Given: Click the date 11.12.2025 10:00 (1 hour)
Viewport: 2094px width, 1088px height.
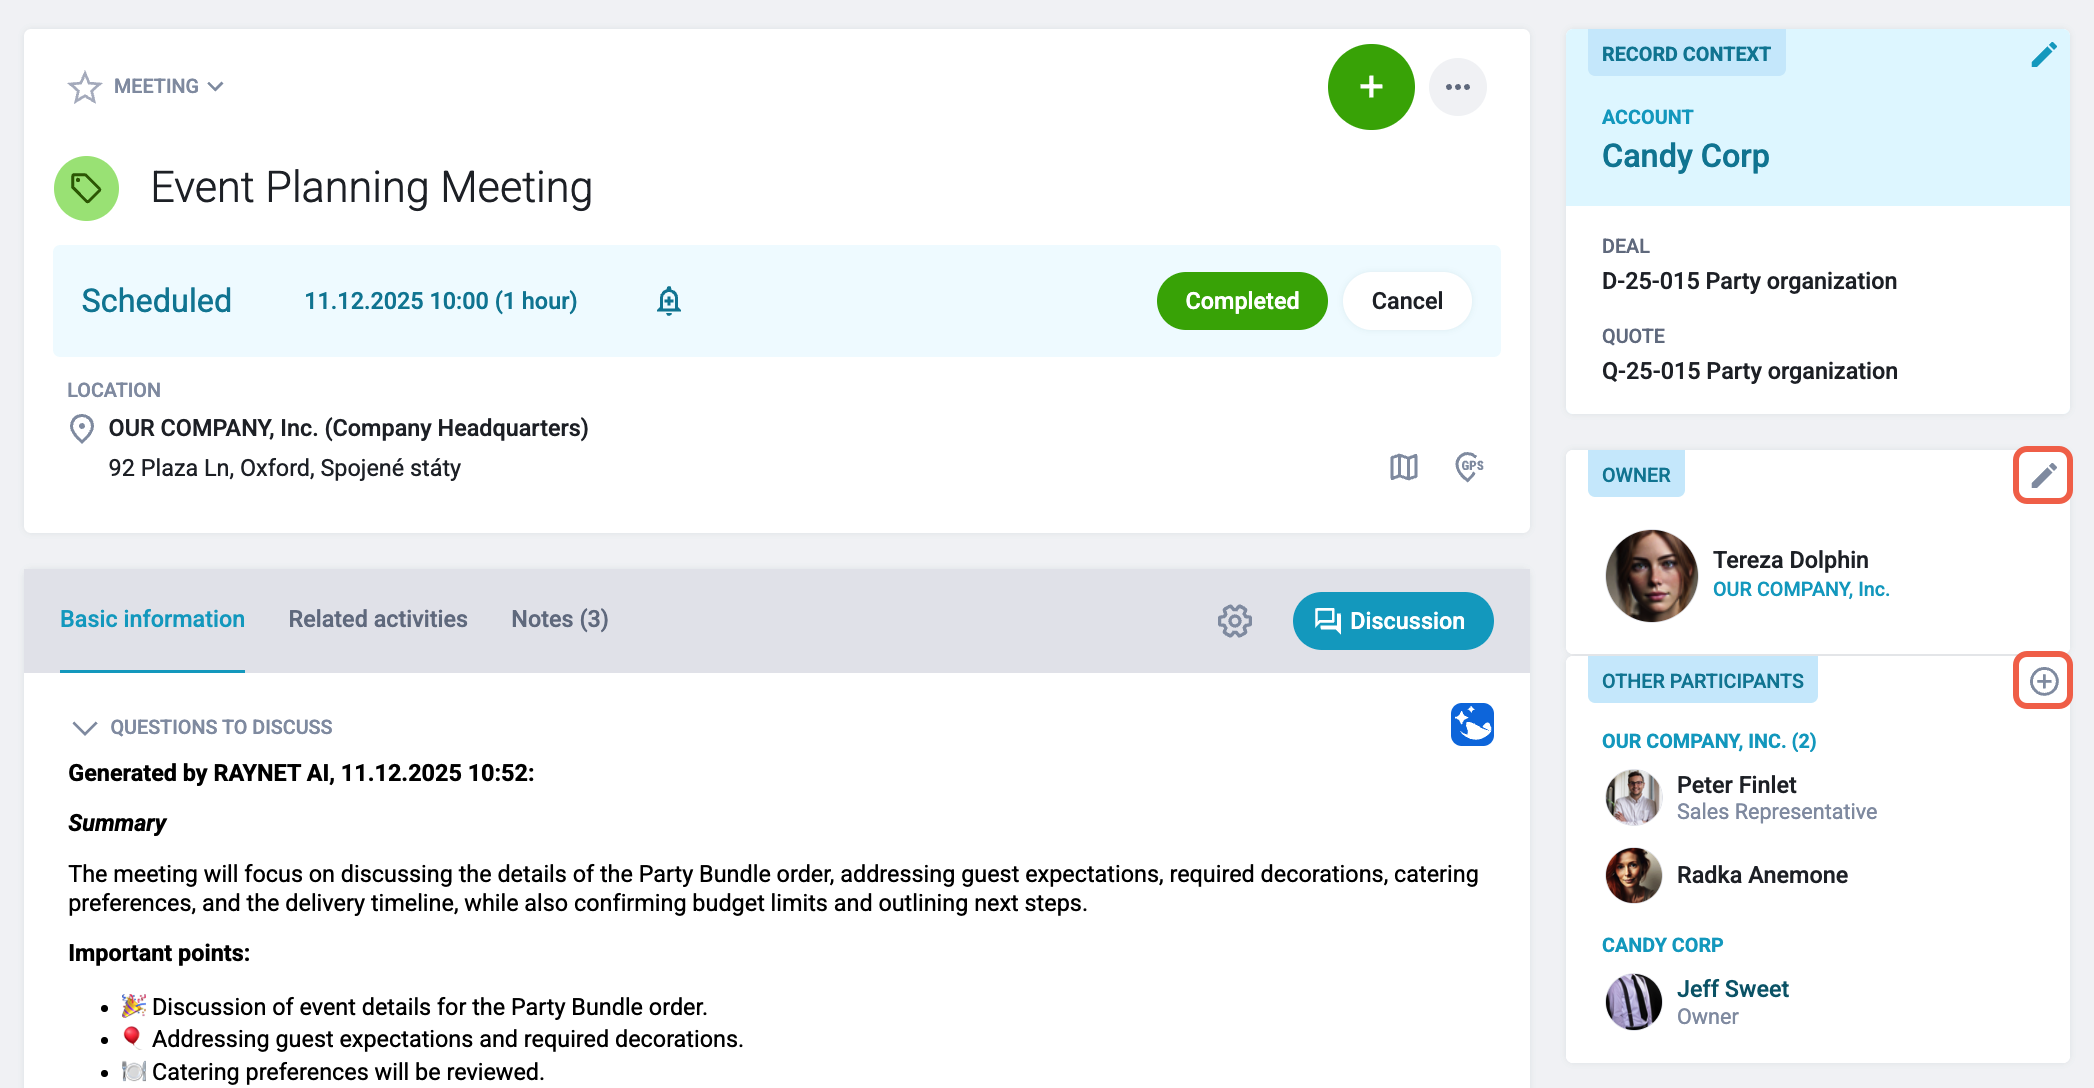Looking at the screenshot, I should pyautogui.click(x=440, y=301).
